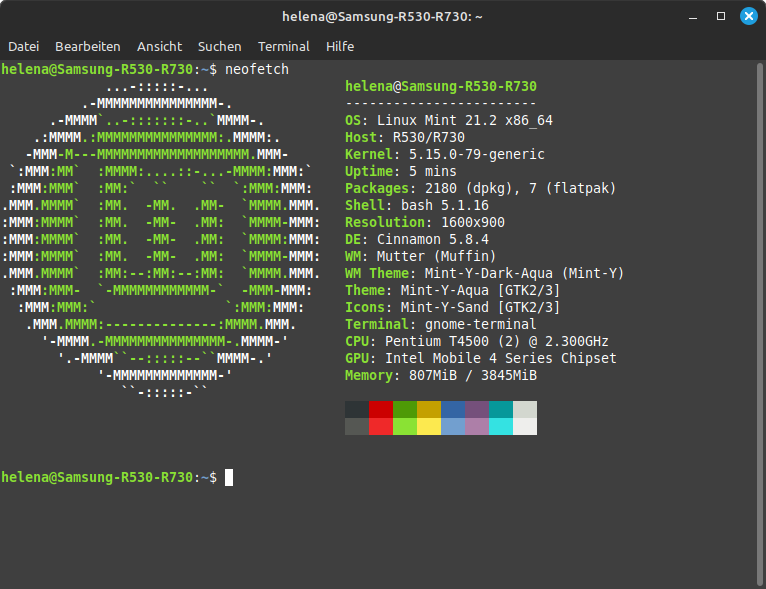Minimize the terminal window
Image resolution: width=766 pixels, height=589 pixels.
pyautogui.click(x=693, y=17)
